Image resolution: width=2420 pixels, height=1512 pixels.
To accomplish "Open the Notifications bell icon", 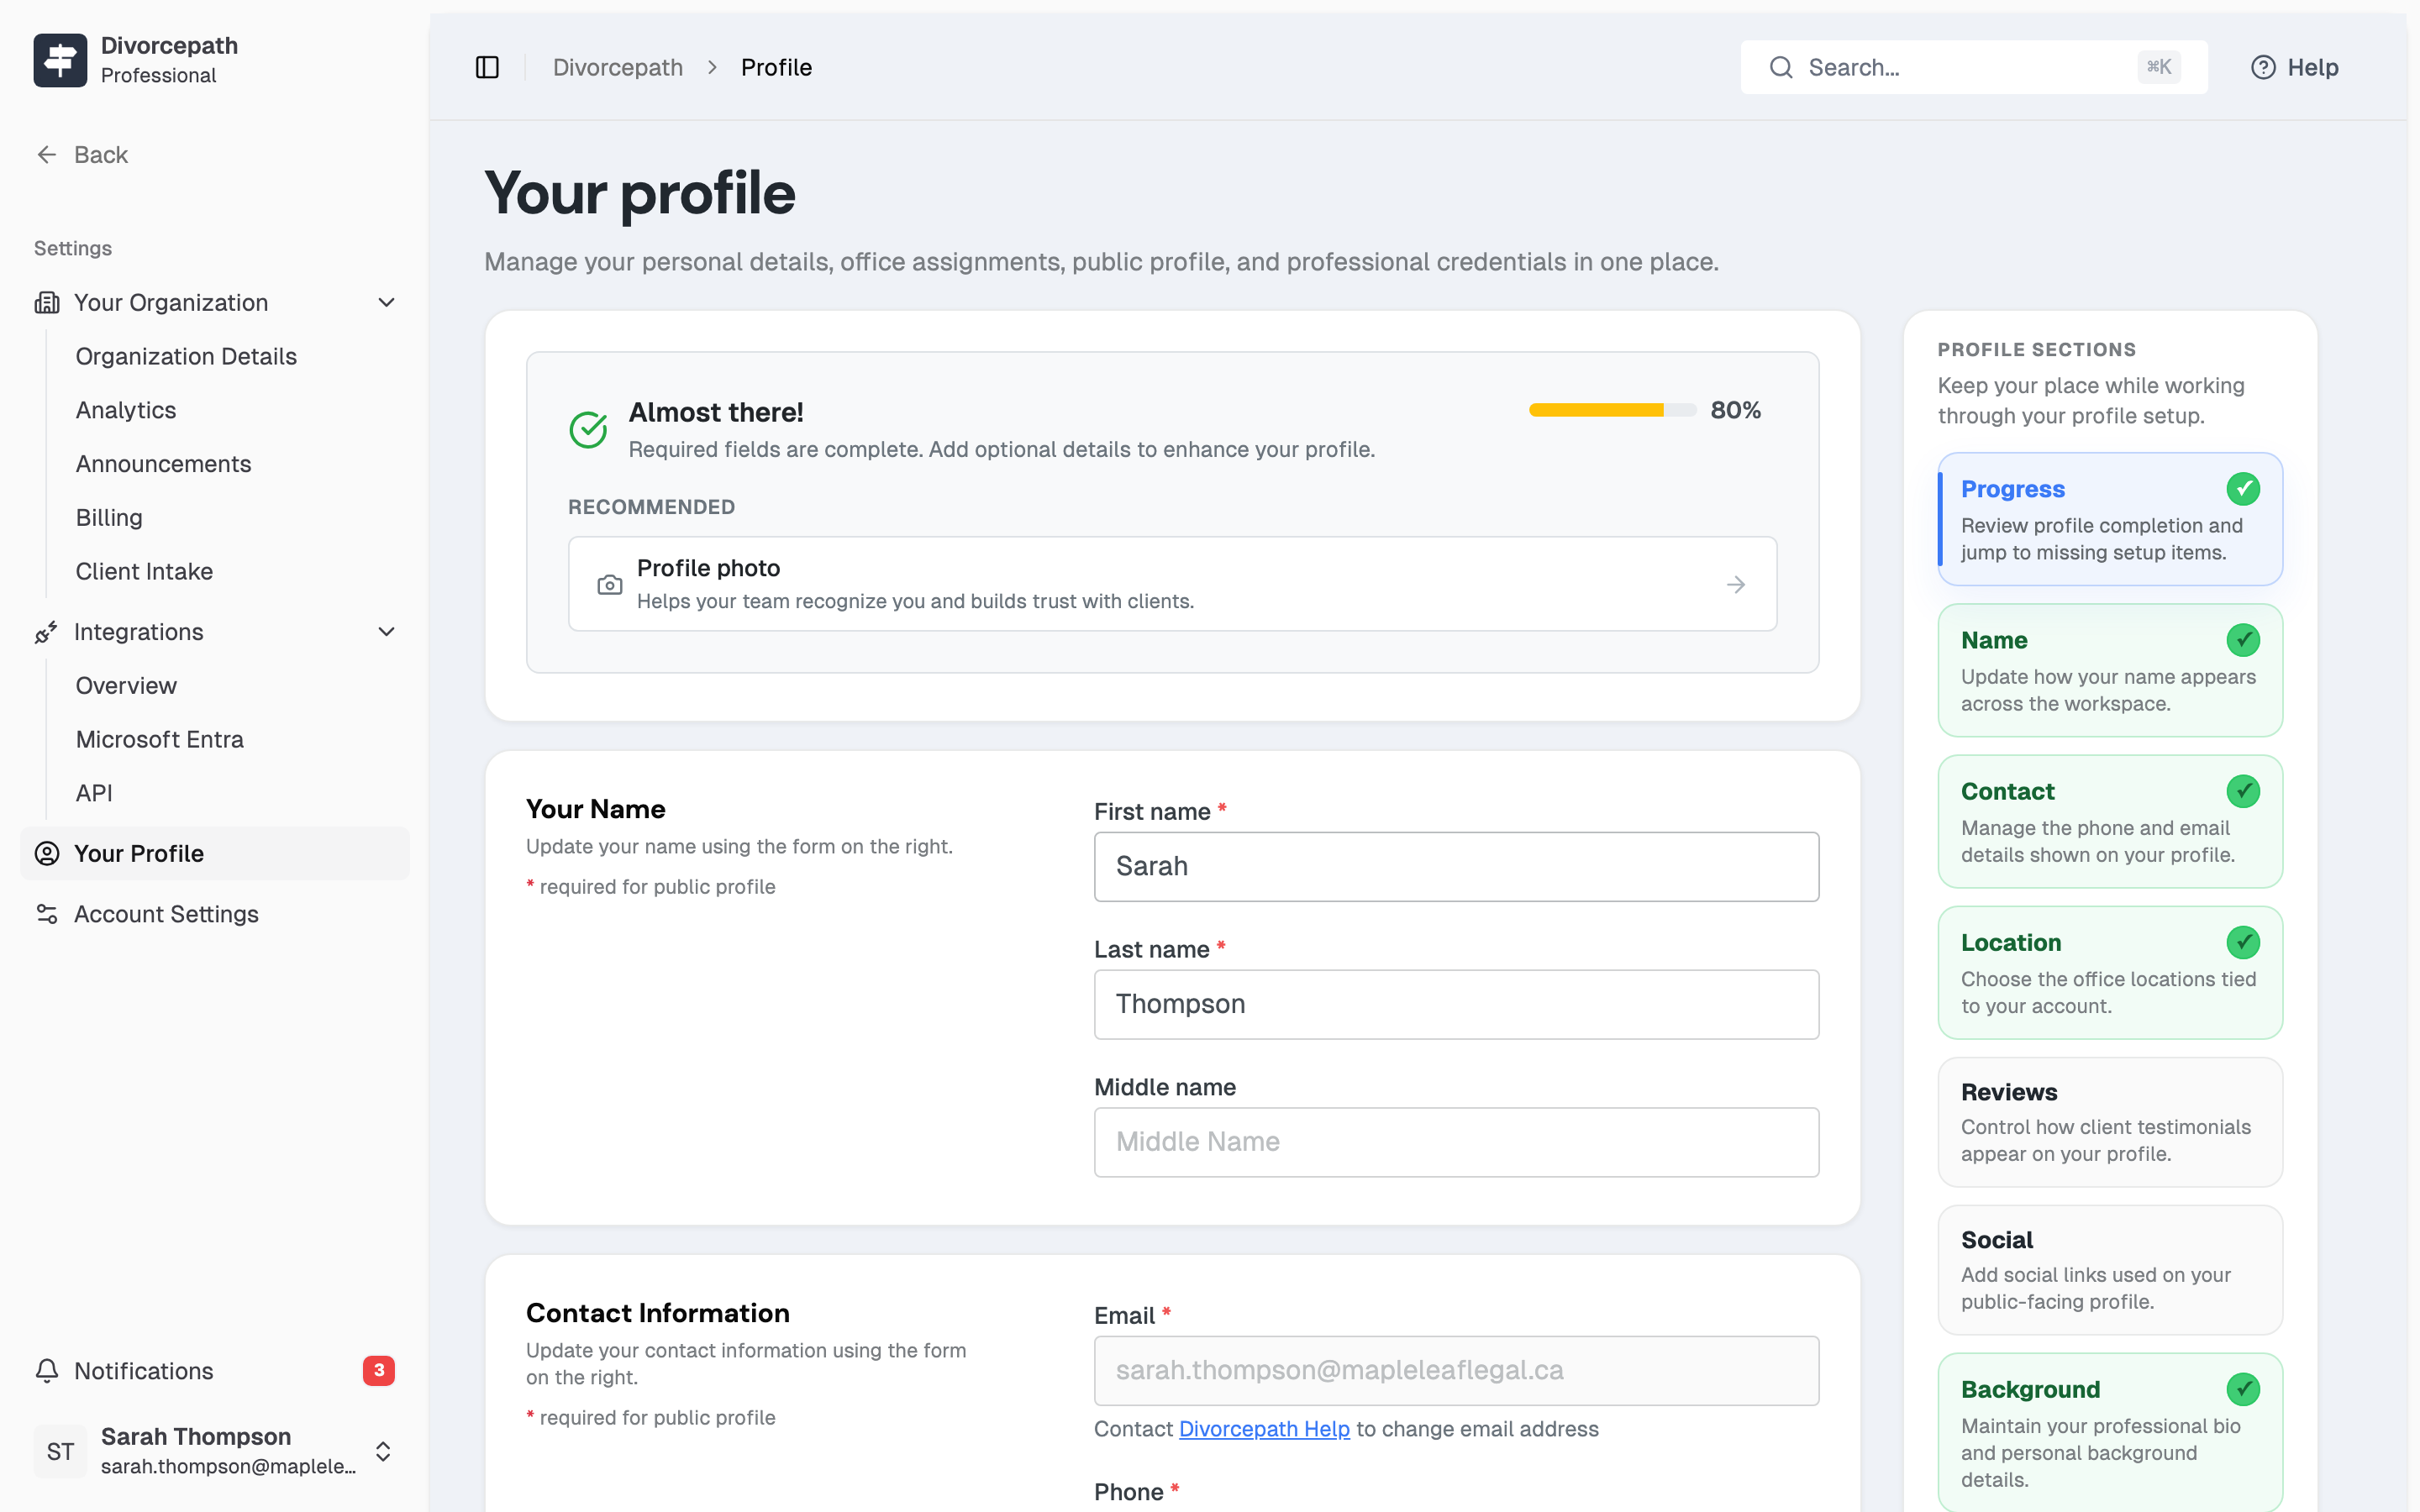I will 47,1370.
